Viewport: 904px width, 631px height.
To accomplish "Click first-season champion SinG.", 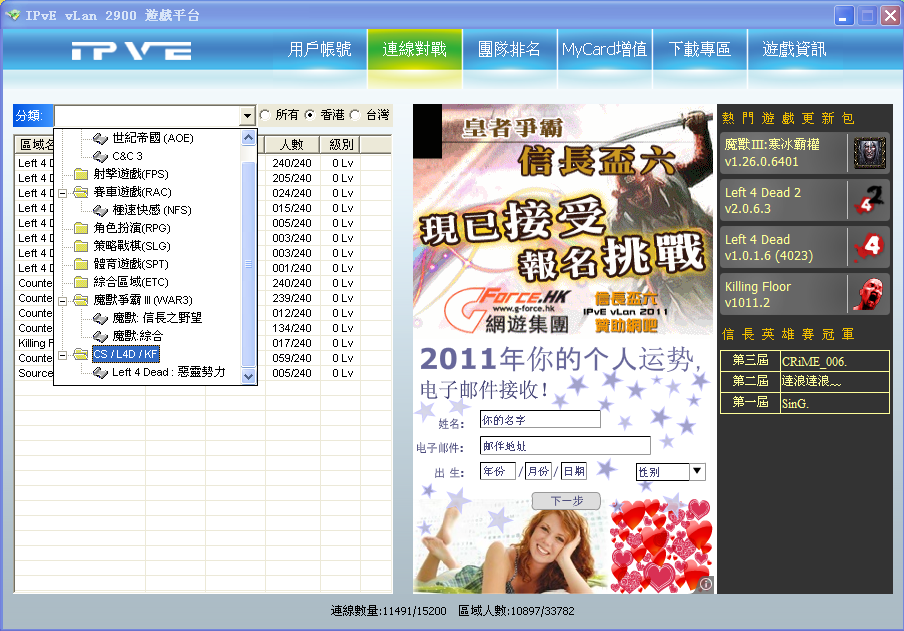I will click(x=795, y=403).
